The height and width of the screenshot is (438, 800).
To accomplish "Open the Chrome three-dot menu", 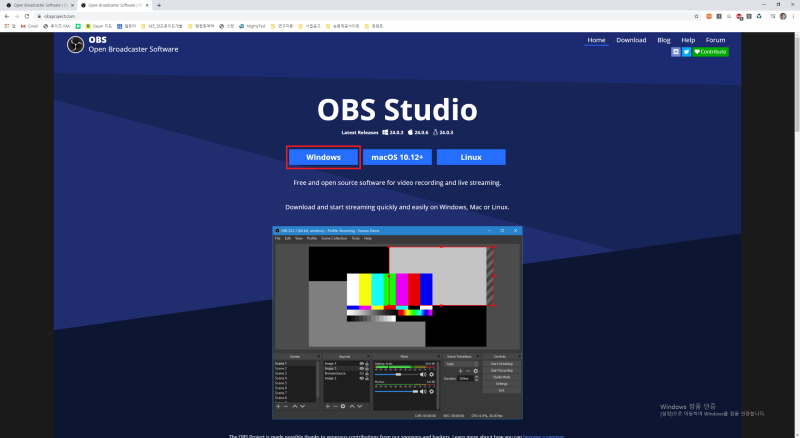I will coord(794,16).
